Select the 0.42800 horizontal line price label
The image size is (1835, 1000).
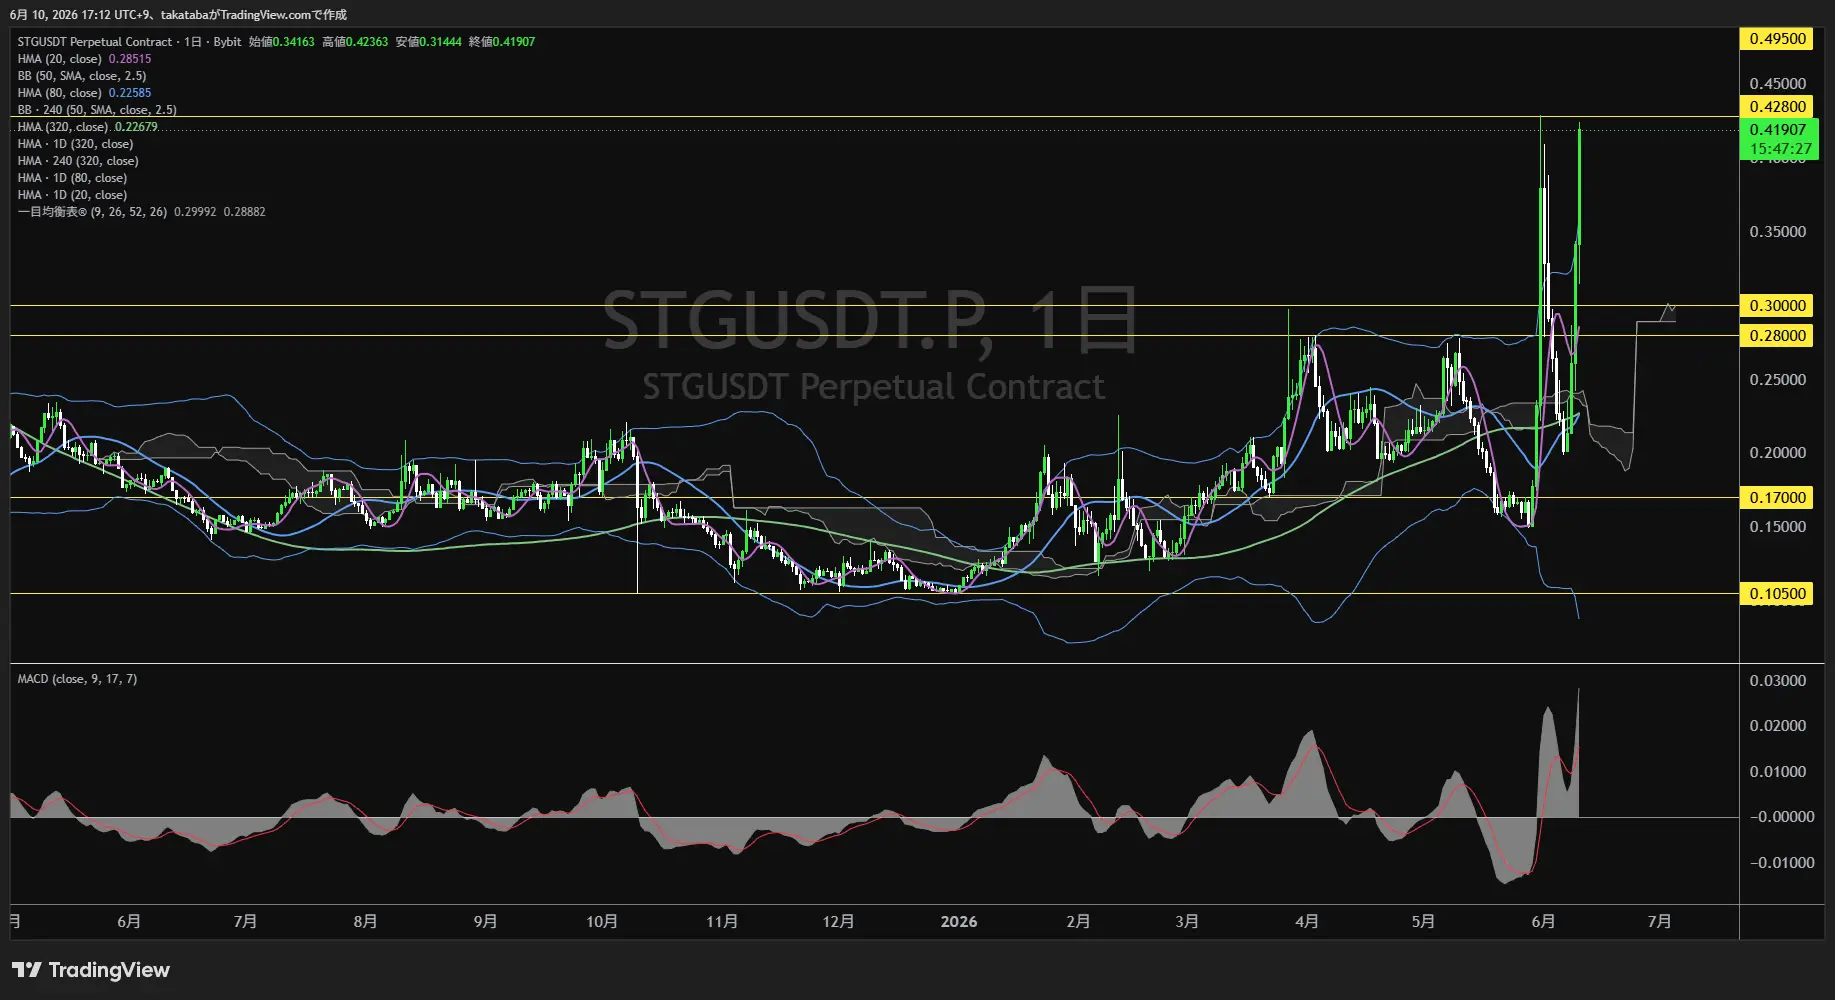tap(1778, 107)
